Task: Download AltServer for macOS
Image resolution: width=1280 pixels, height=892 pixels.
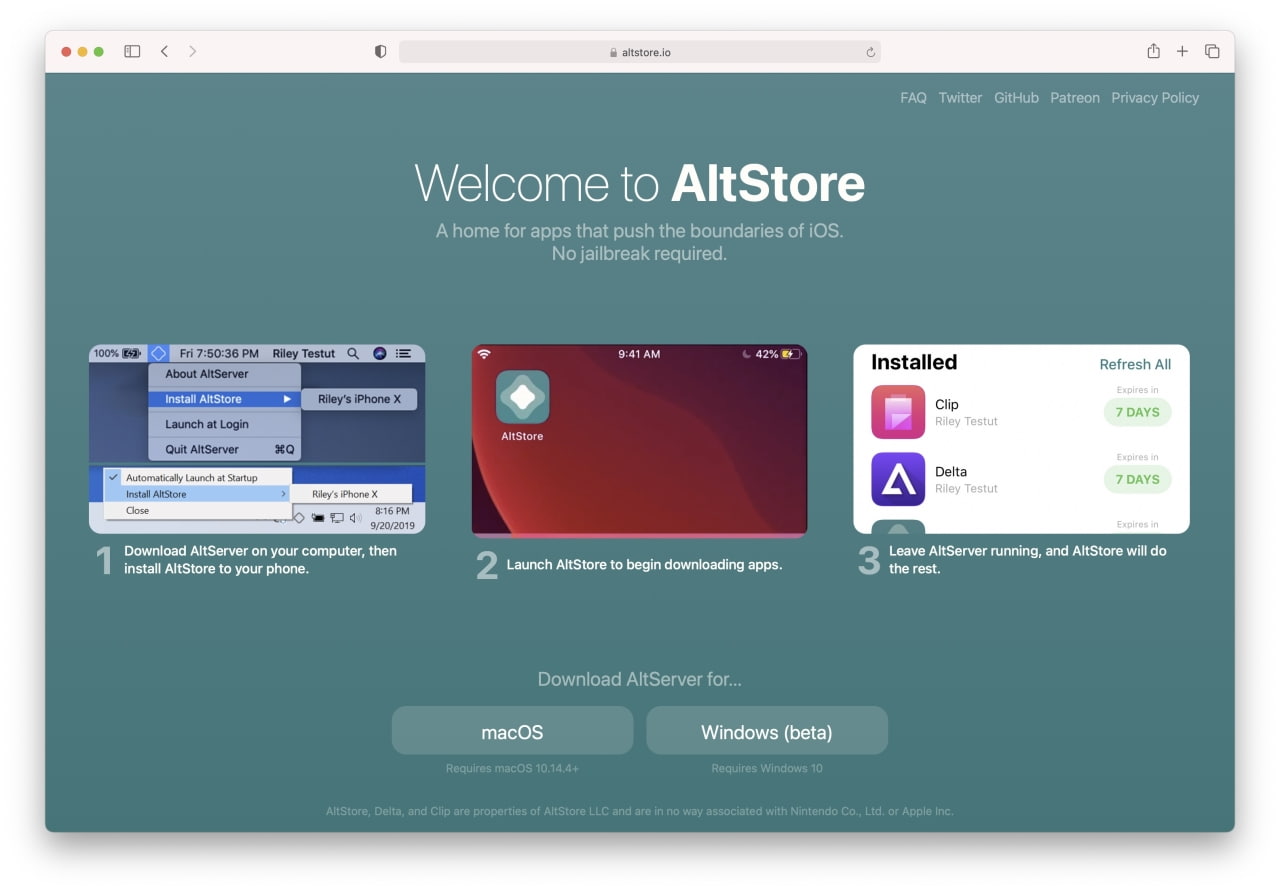Action: pos(512,731)
